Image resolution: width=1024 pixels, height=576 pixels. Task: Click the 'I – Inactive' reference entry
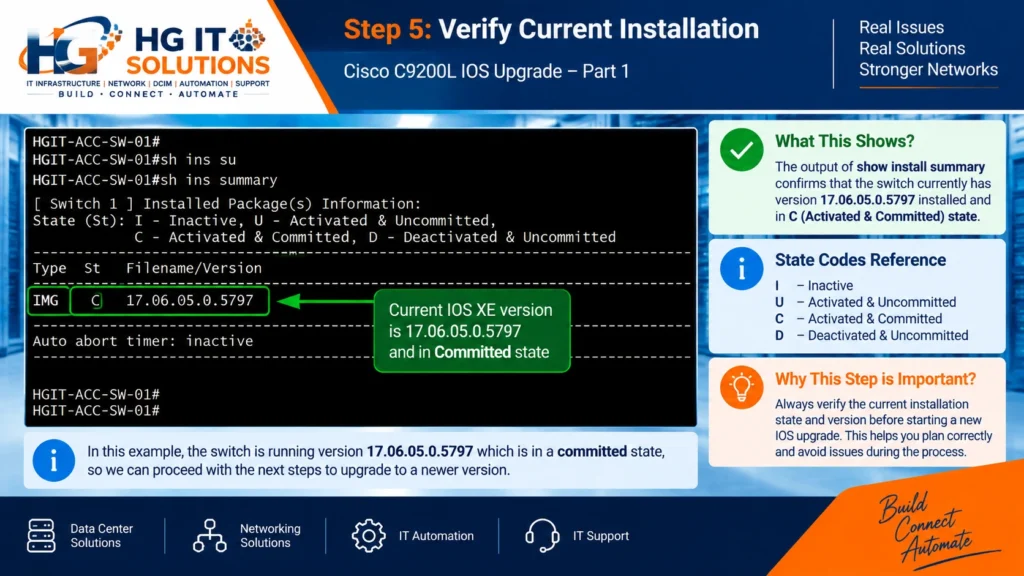point(814,285)
